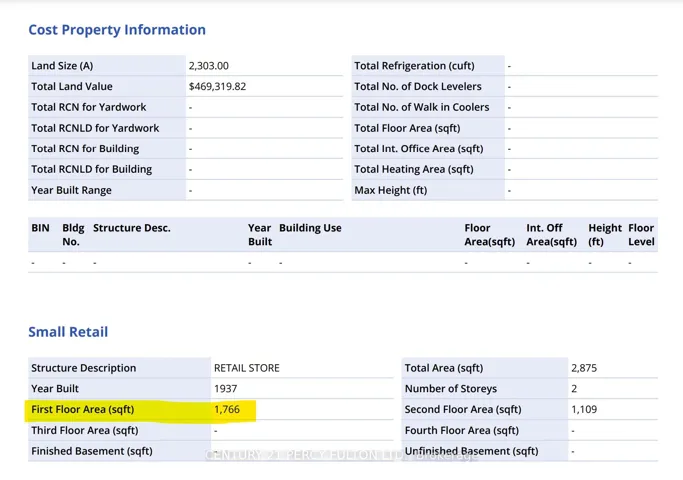This screenshot has height=480, width=683.
Task: Select 'Total No. of Dock Levelers'
Action: coord(418,86)
